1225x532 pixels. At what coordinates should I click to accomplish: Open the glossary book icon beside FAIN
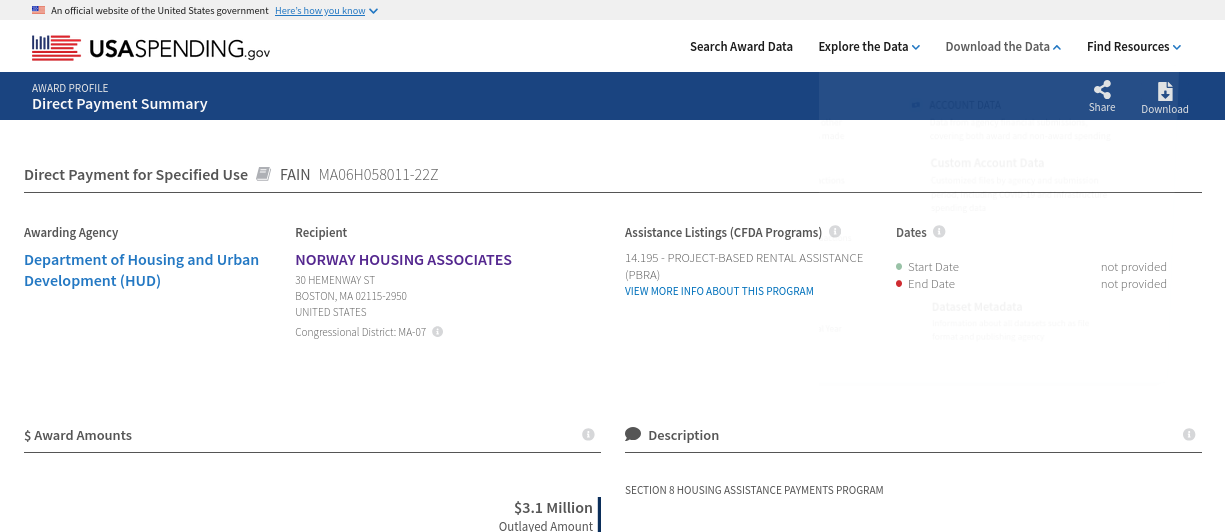[x=264, y=174]
